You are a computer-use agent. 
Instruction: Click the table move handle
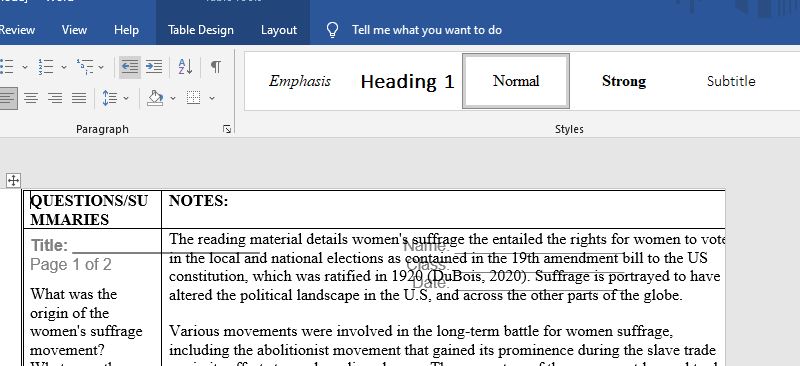point(13,180)
